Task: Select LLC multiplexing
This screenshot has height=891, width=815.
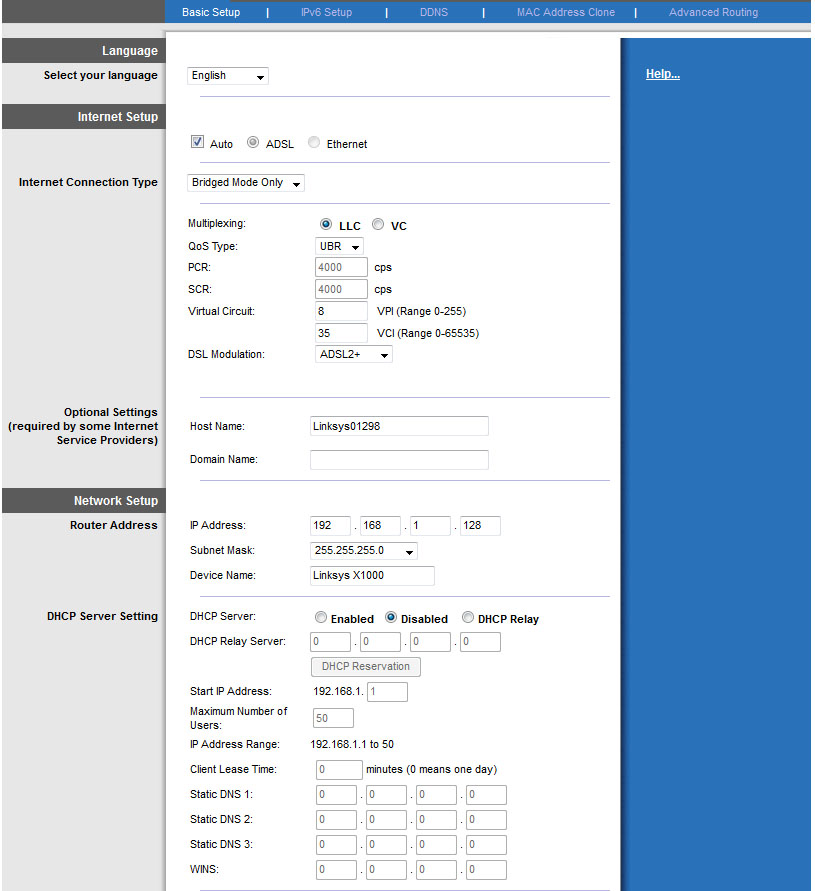Action: pyautogui.click(x=326, y=224)
